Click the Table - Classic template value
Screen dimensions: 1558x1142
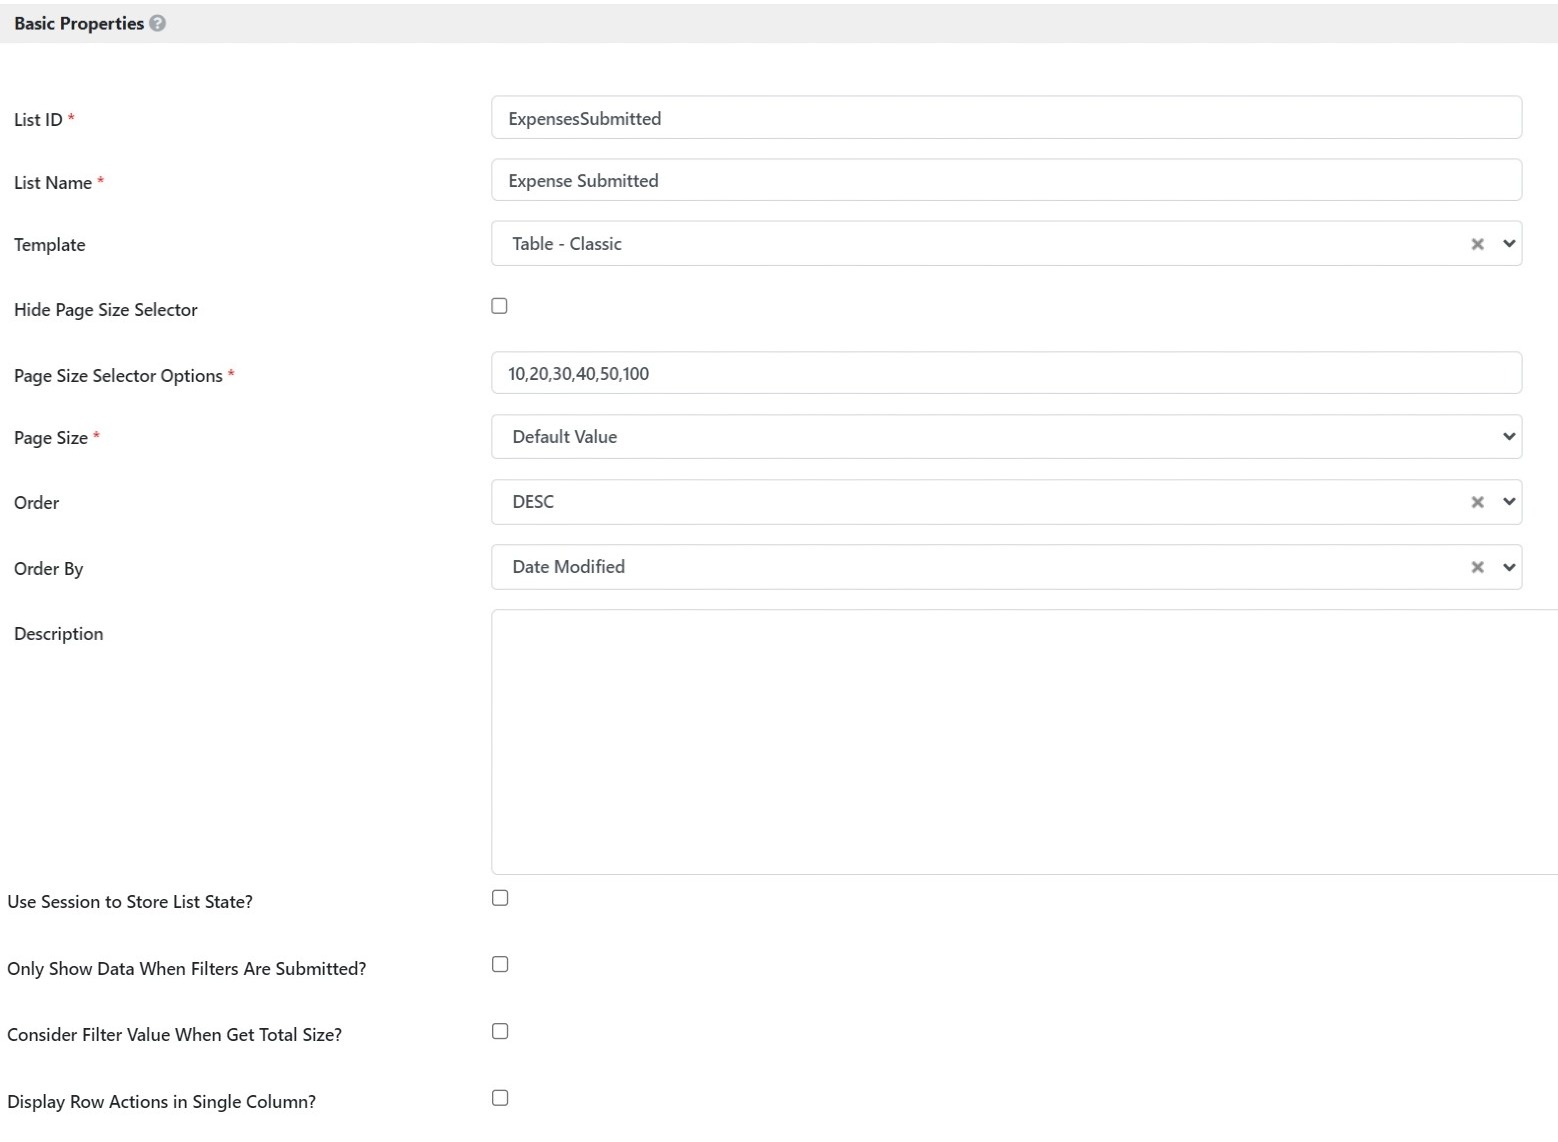567,244
